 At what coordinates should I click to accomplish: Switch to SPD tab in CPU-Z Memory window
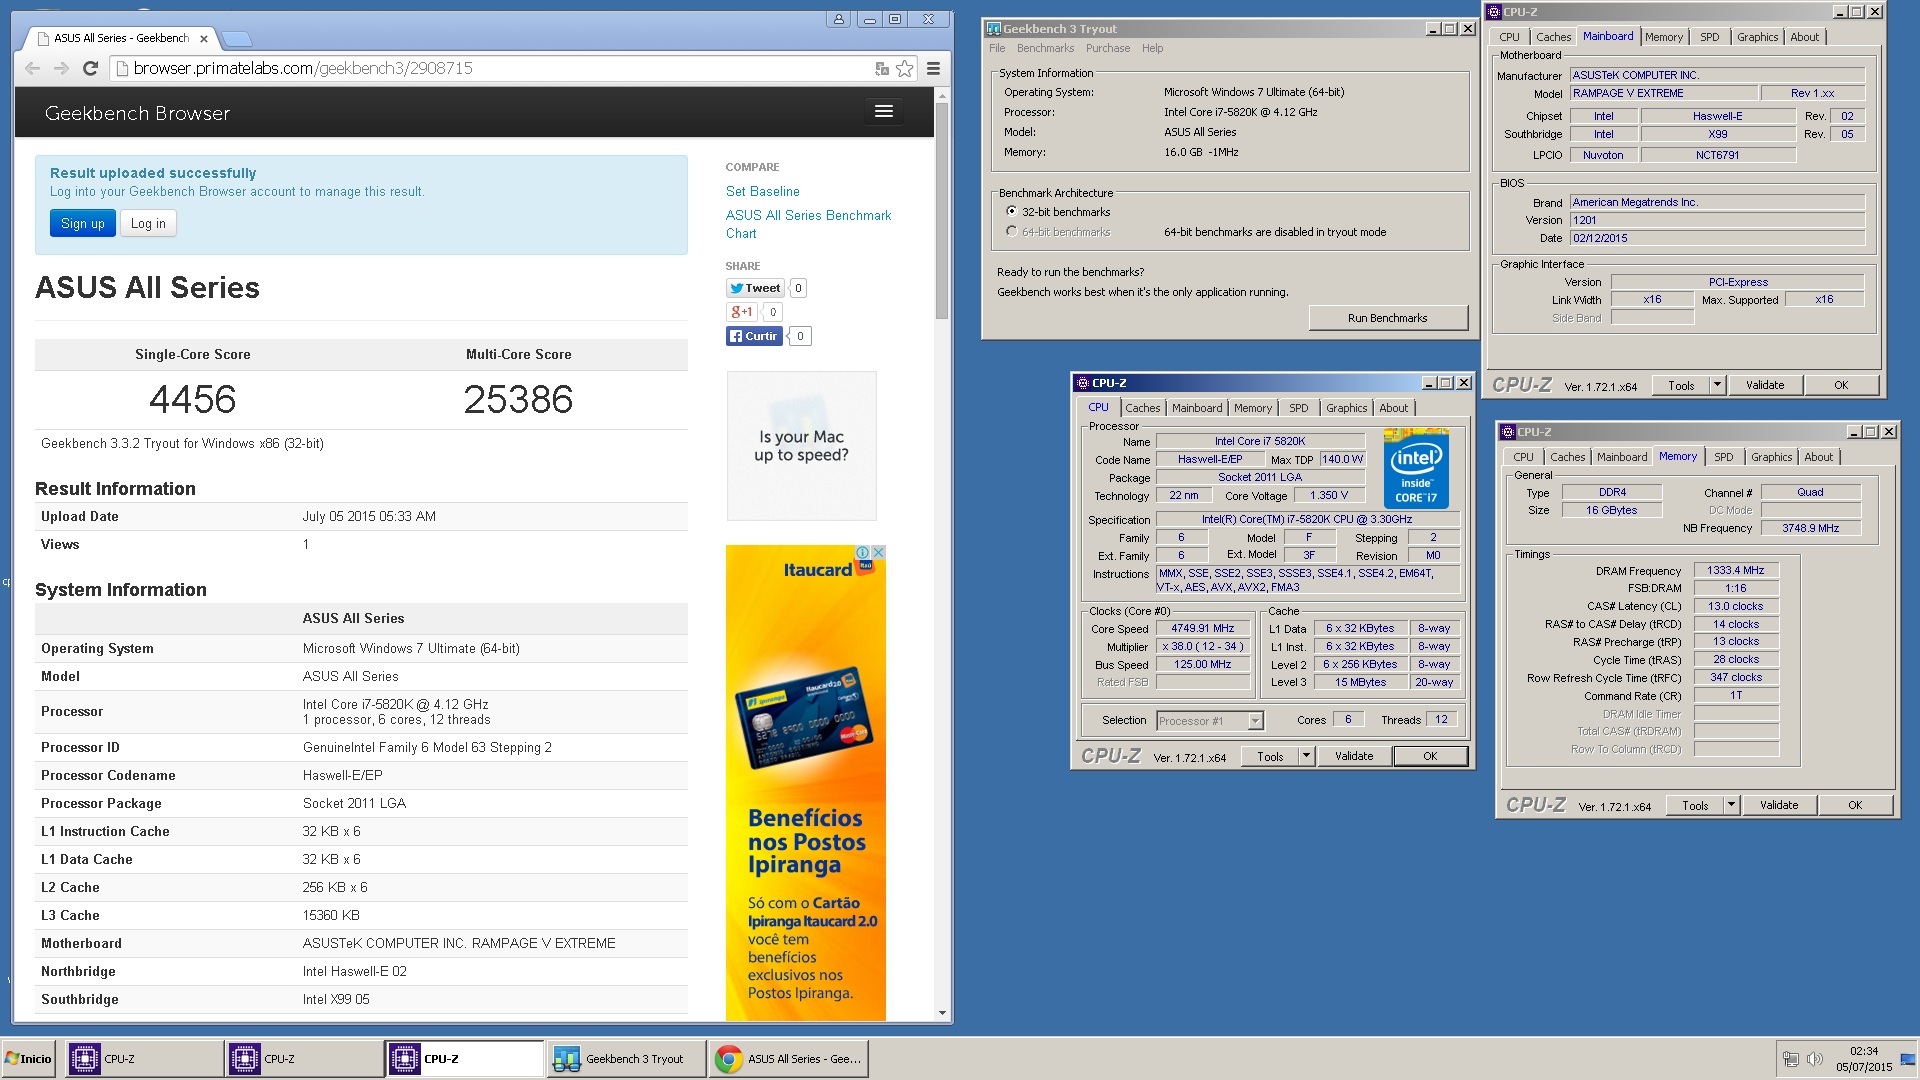point(1724,457)
